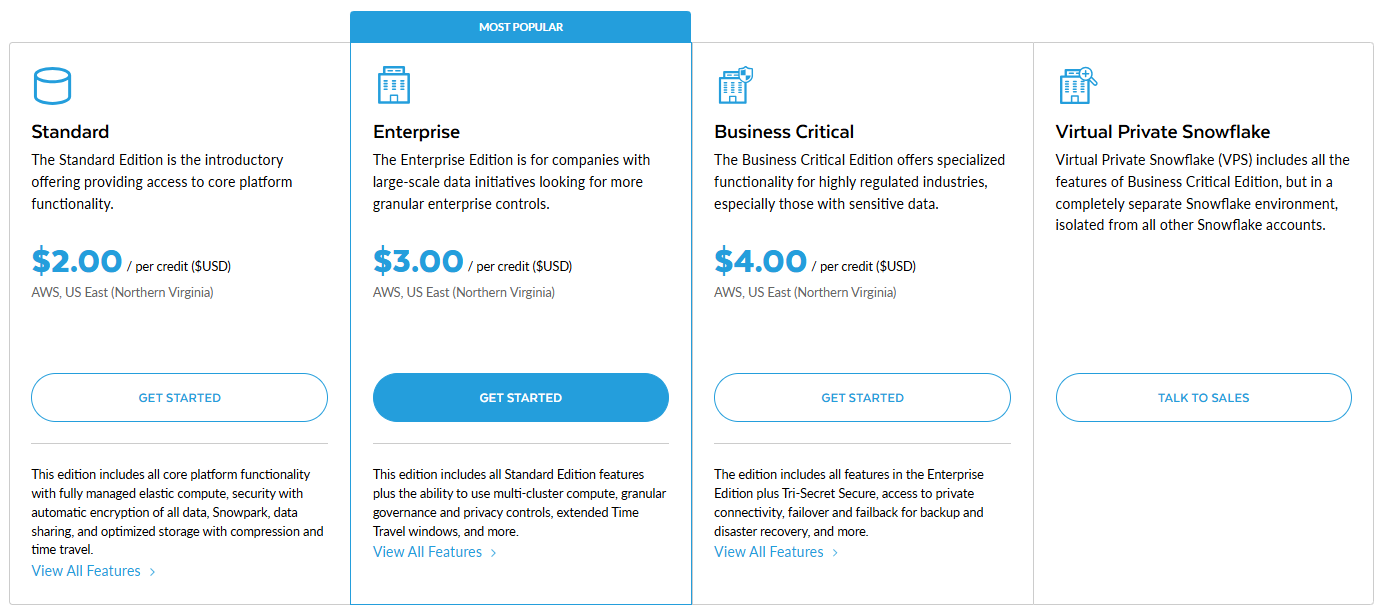Click the $4.00 per credit price
This screenshot has width=1381, height=612.
(761, 261)
